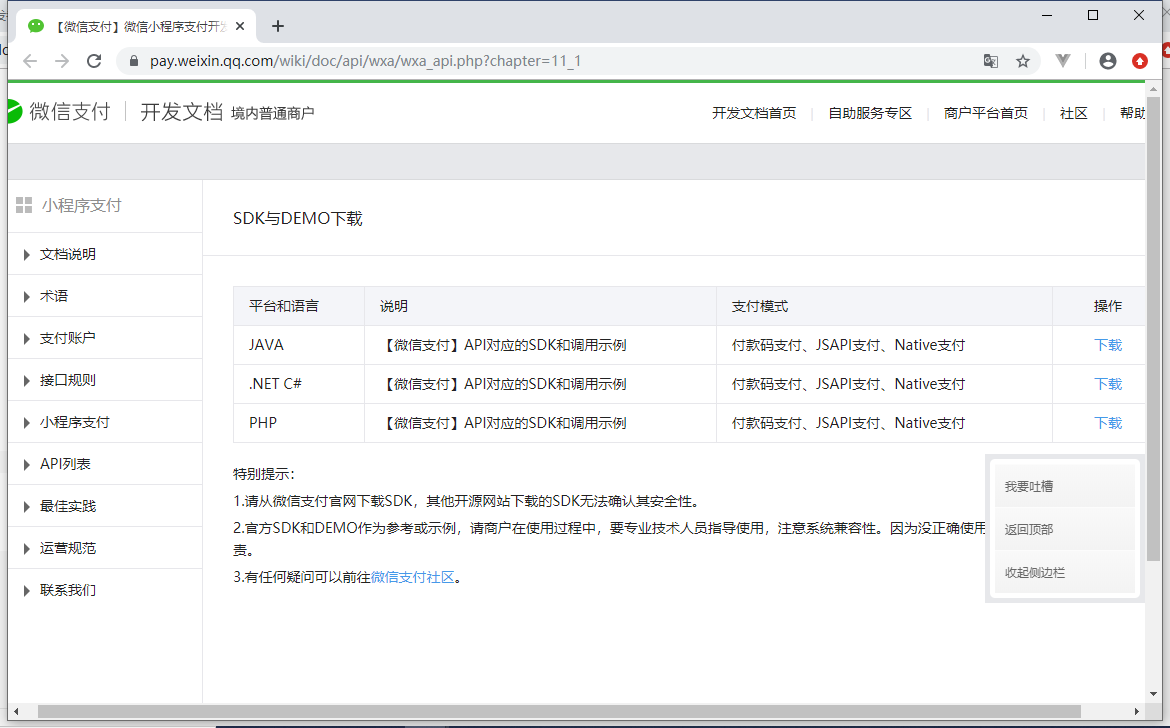Open 商户平台首页 in top navigation
The image size is (1170, 728).
986,113
